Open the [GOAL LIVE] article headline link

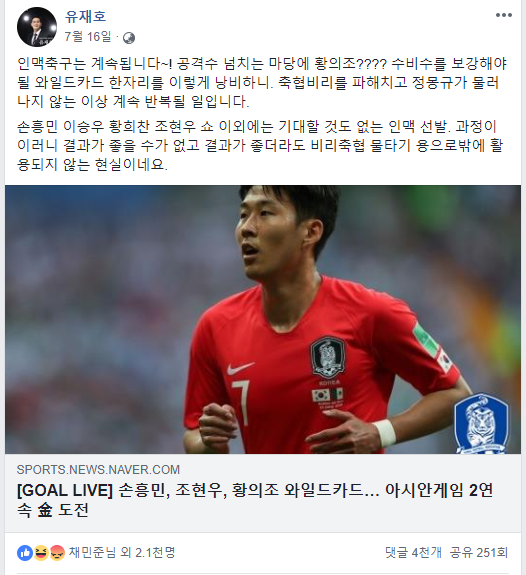coord(255,500)
